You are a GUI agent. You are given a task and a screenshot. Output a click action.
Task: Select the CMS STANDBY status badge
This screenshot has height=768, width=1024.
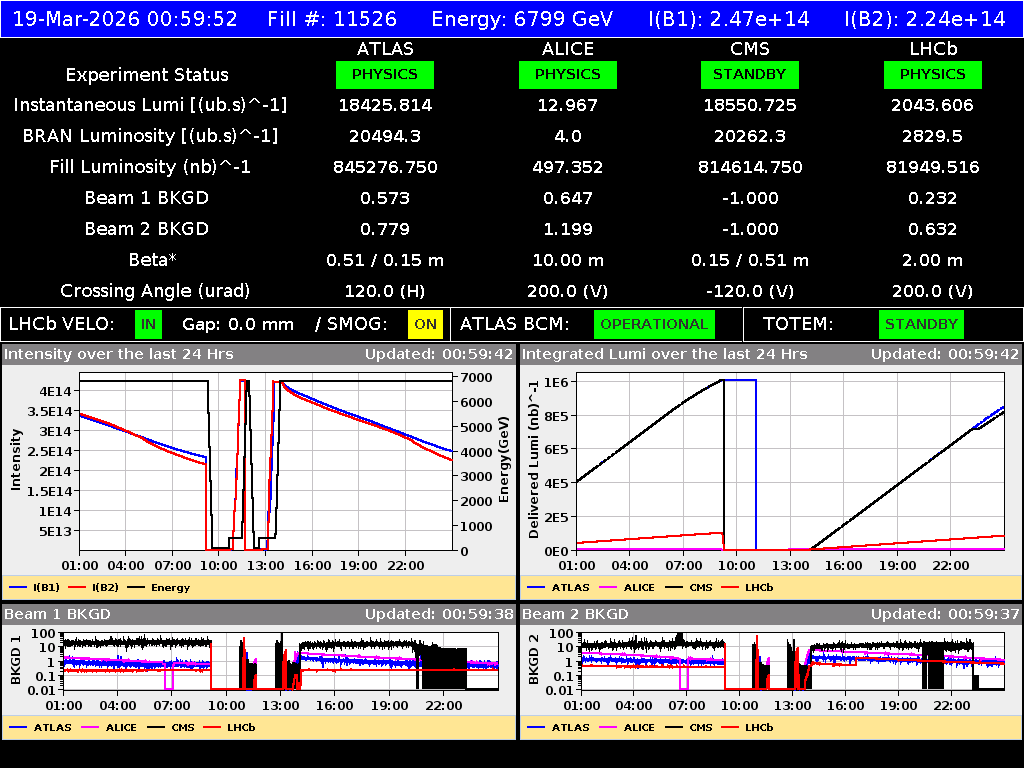pos(750,74)
